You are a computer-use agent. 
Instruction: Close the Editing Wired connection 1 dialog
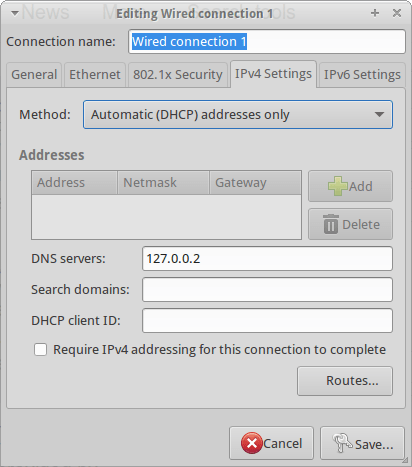(397, 13)
